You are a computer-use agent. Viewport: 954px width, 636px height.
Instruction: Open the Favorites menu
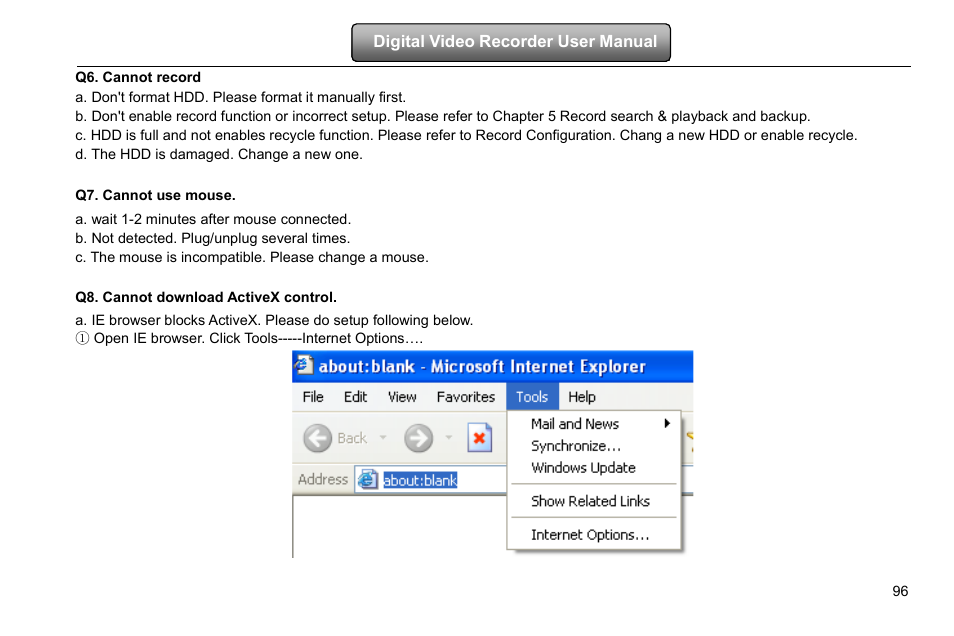tap(466, 397)
